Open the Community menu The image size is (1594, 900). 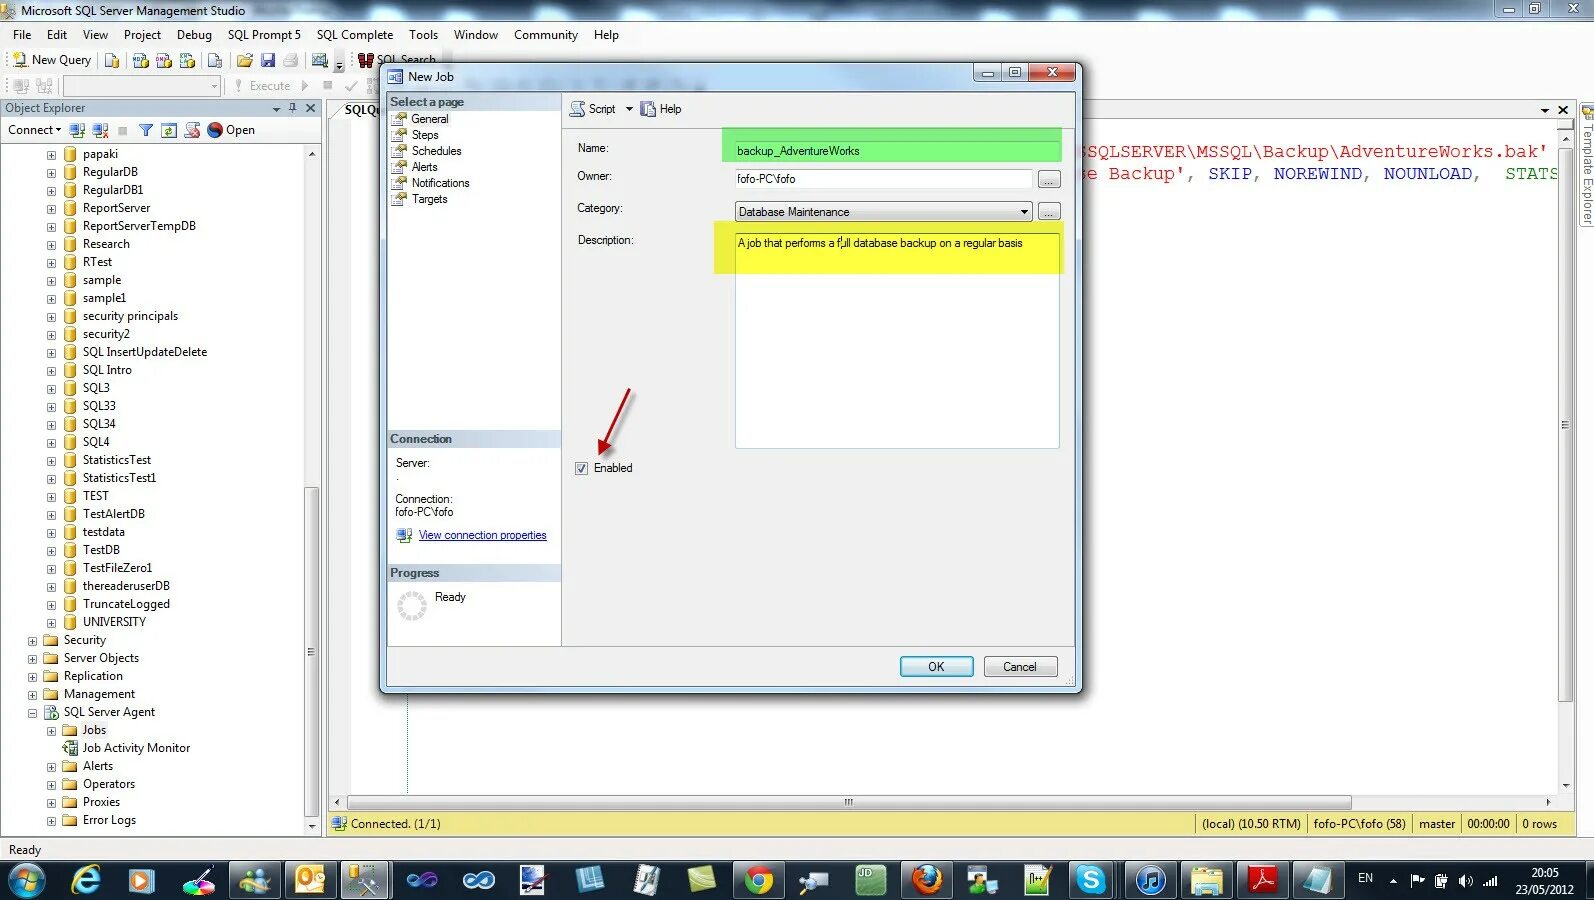546,35
